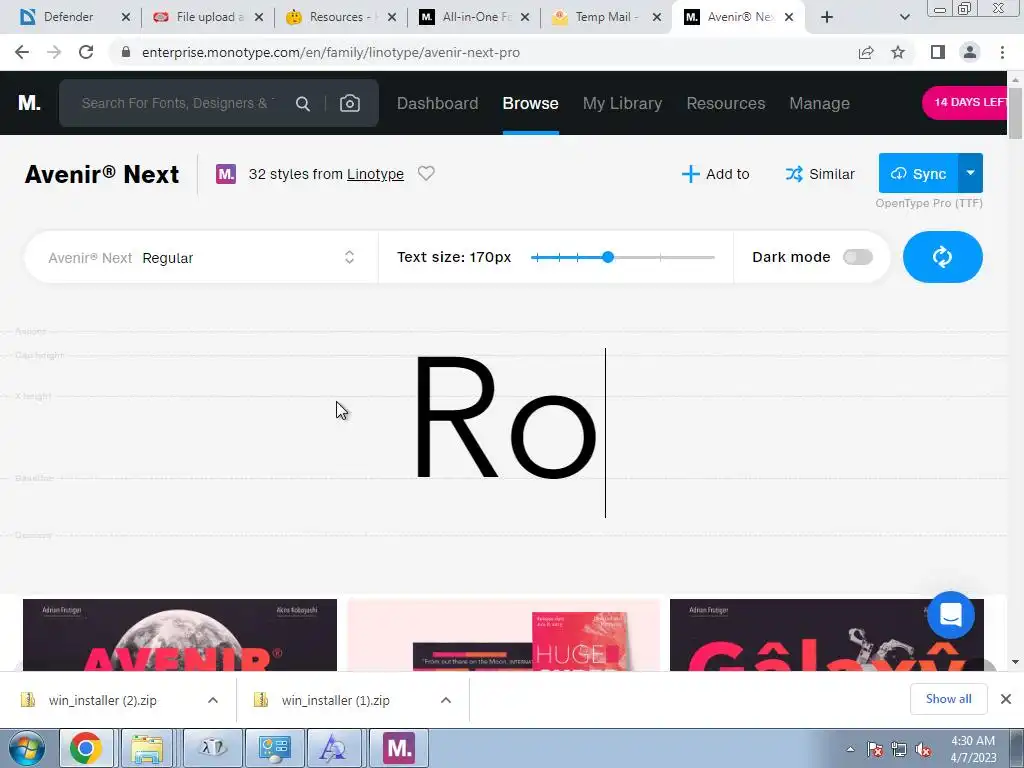
Task: Open the chat support bubble
Action: [x=951, y=615]
